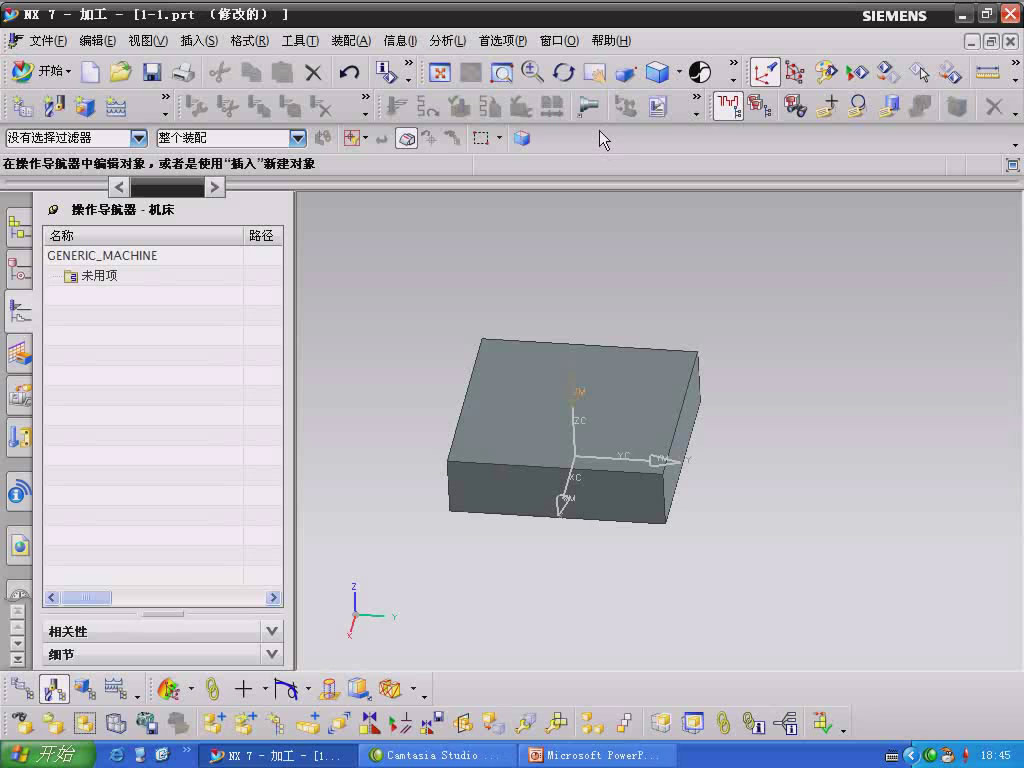
Task: Click the Delete X icon in top toolbar
Action: pos(313,72)
